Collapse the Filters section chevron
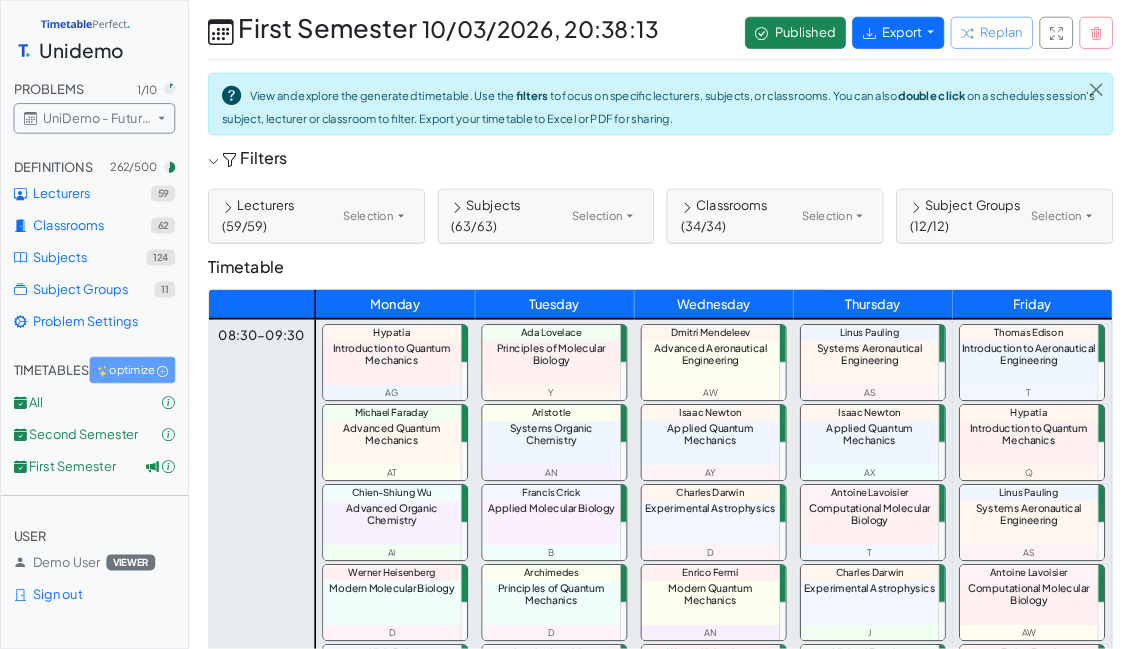Image resolution: width=1132 pixels, height=649 pixels. 213,161
